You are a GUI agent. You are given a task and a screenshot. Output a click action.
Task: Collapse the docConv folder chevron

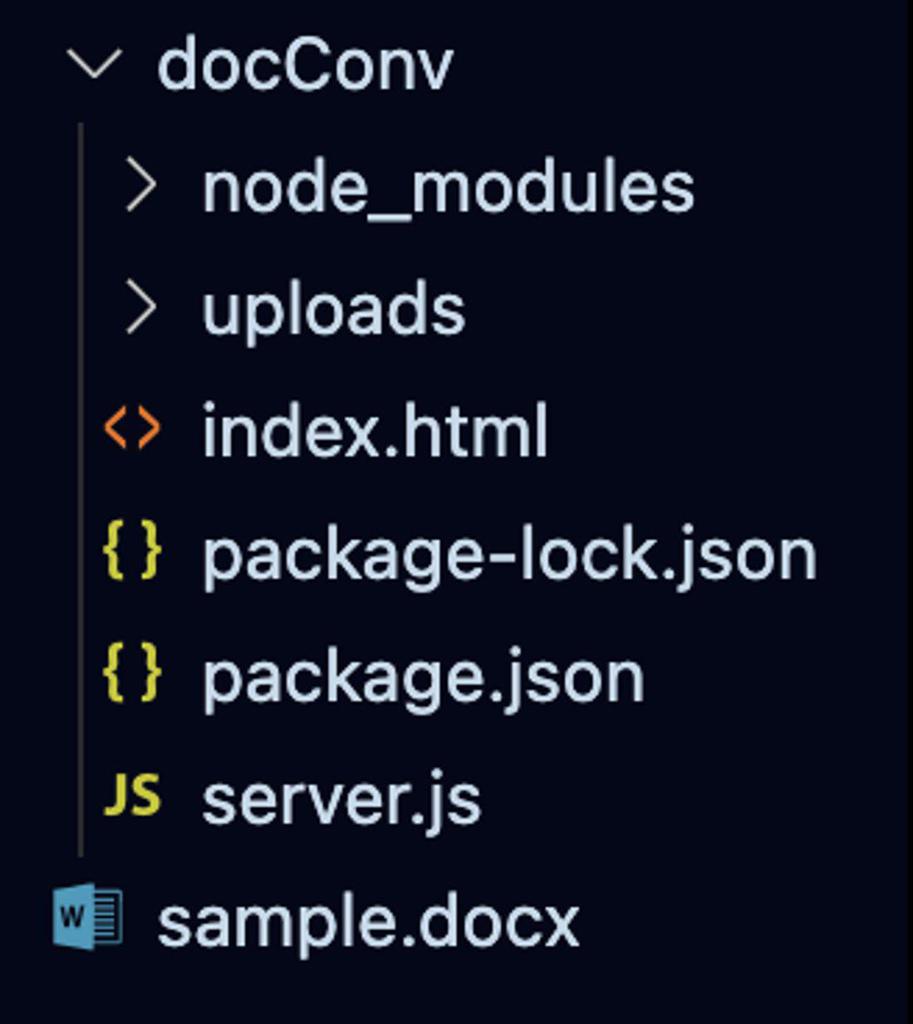click(x=94, y=66)
